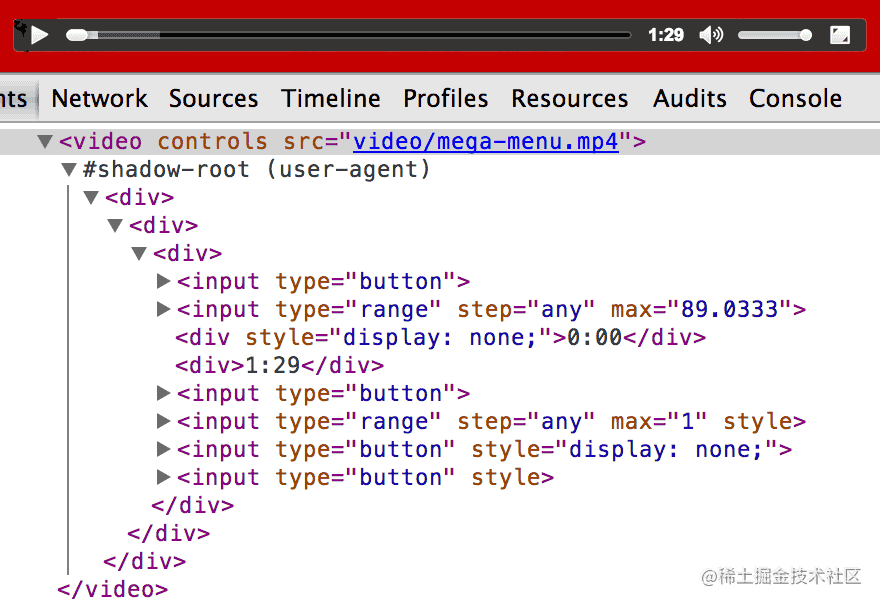Click the 1:29 time display in player

coord(666,35)
